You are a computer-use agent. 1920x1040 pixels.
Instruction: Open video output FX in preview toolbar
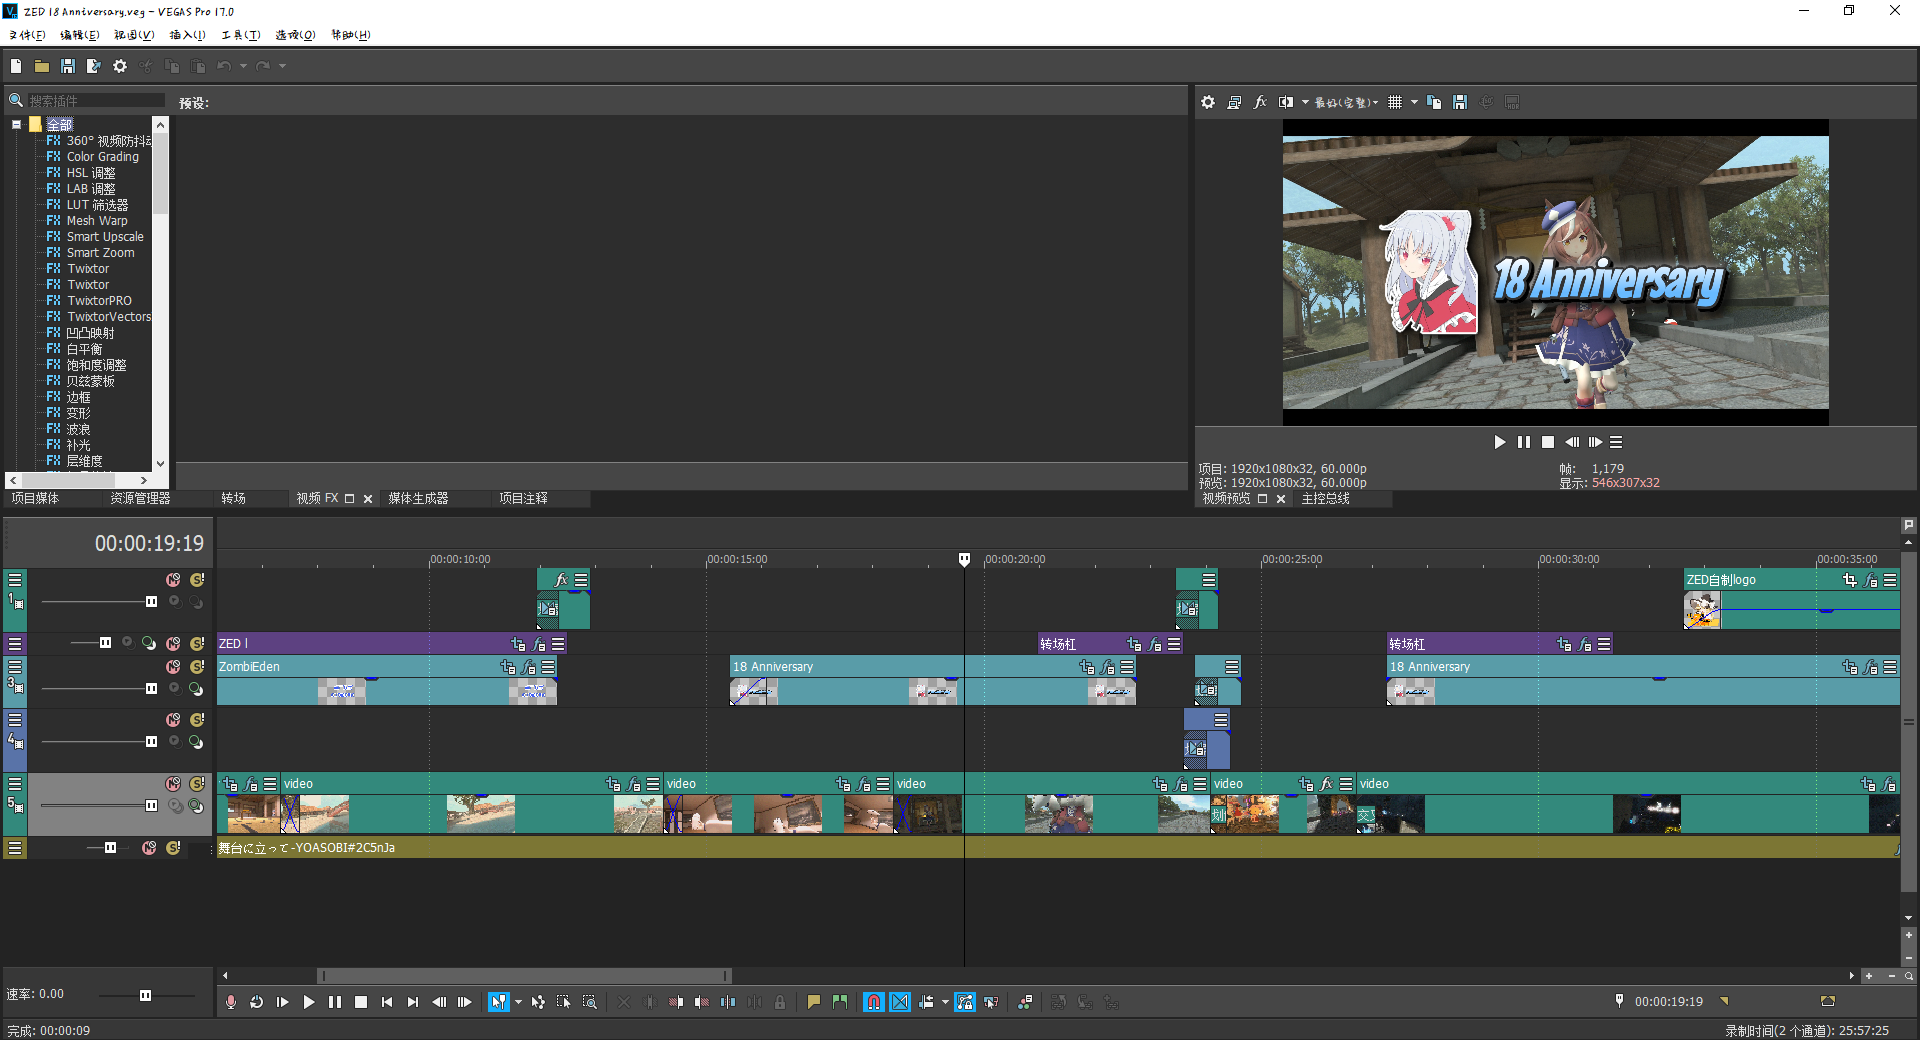1260,102
